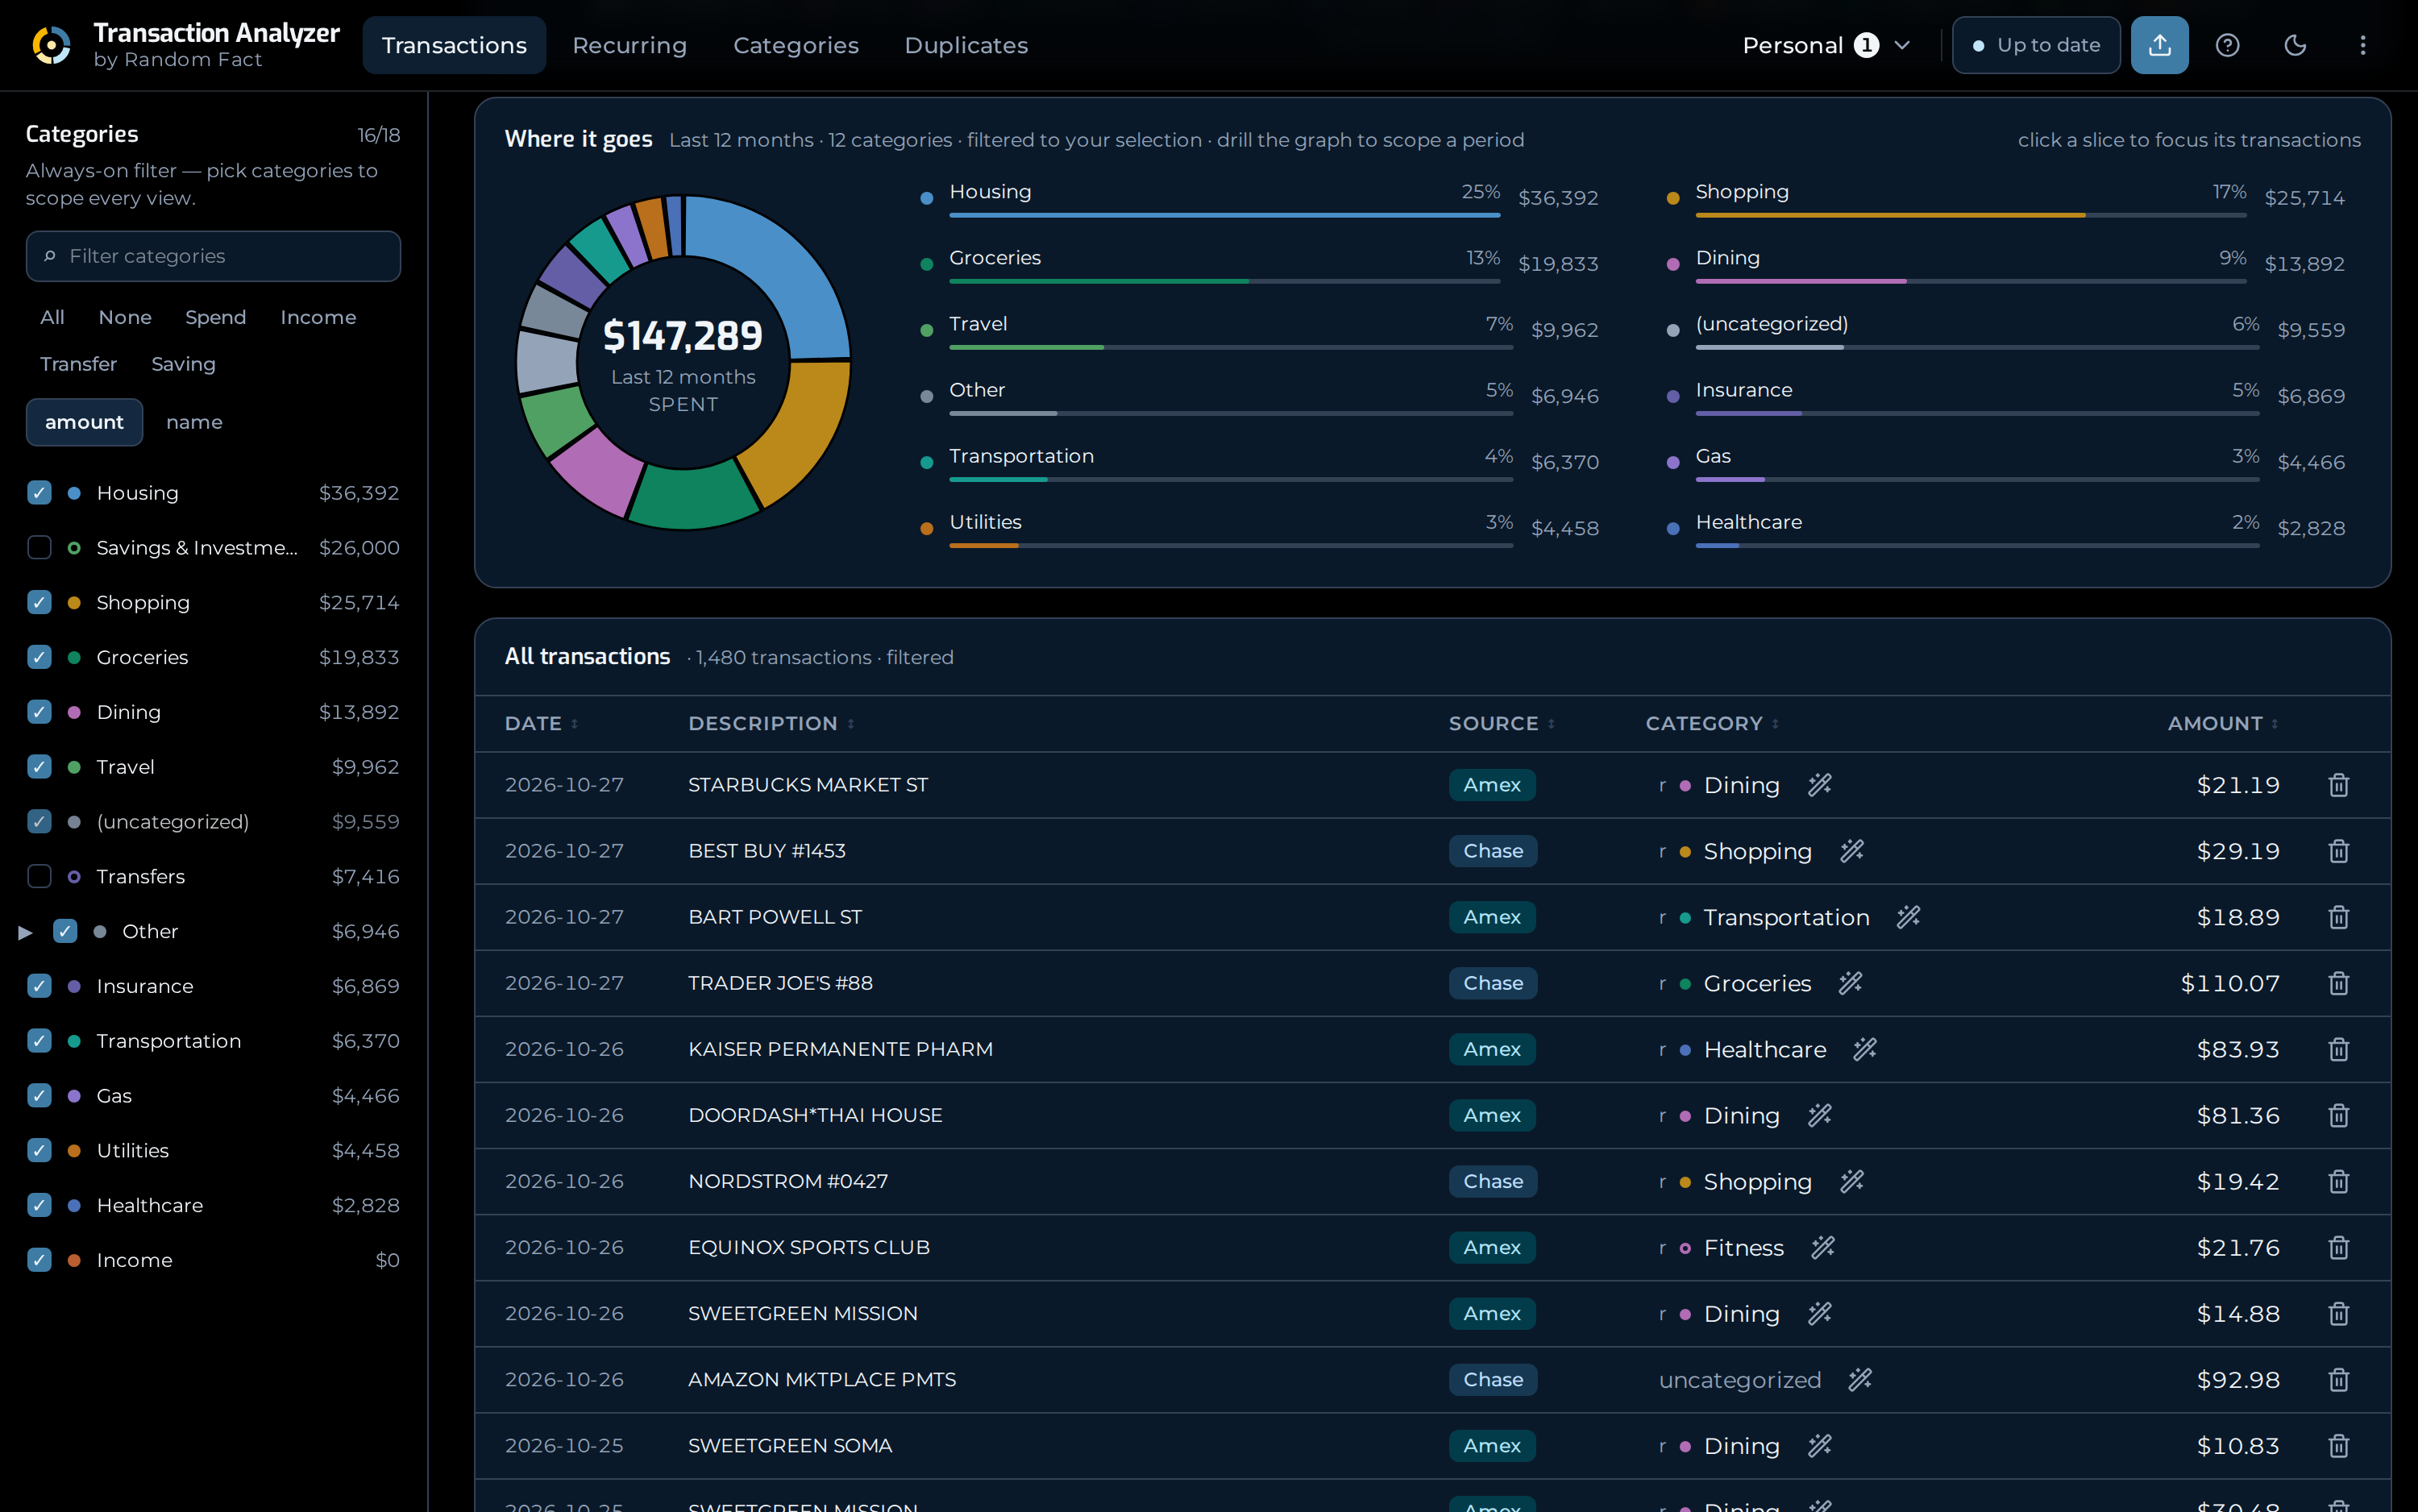Screen dimensions: 2418x1512
Task: Check the Transfers category checkbox
Action: [x=39, y=876]
